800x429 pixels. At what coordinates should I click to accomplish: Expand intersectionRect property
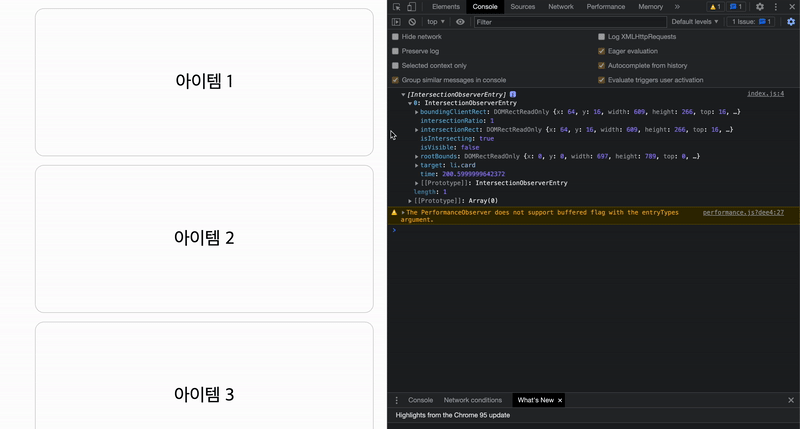pos(416,130)
